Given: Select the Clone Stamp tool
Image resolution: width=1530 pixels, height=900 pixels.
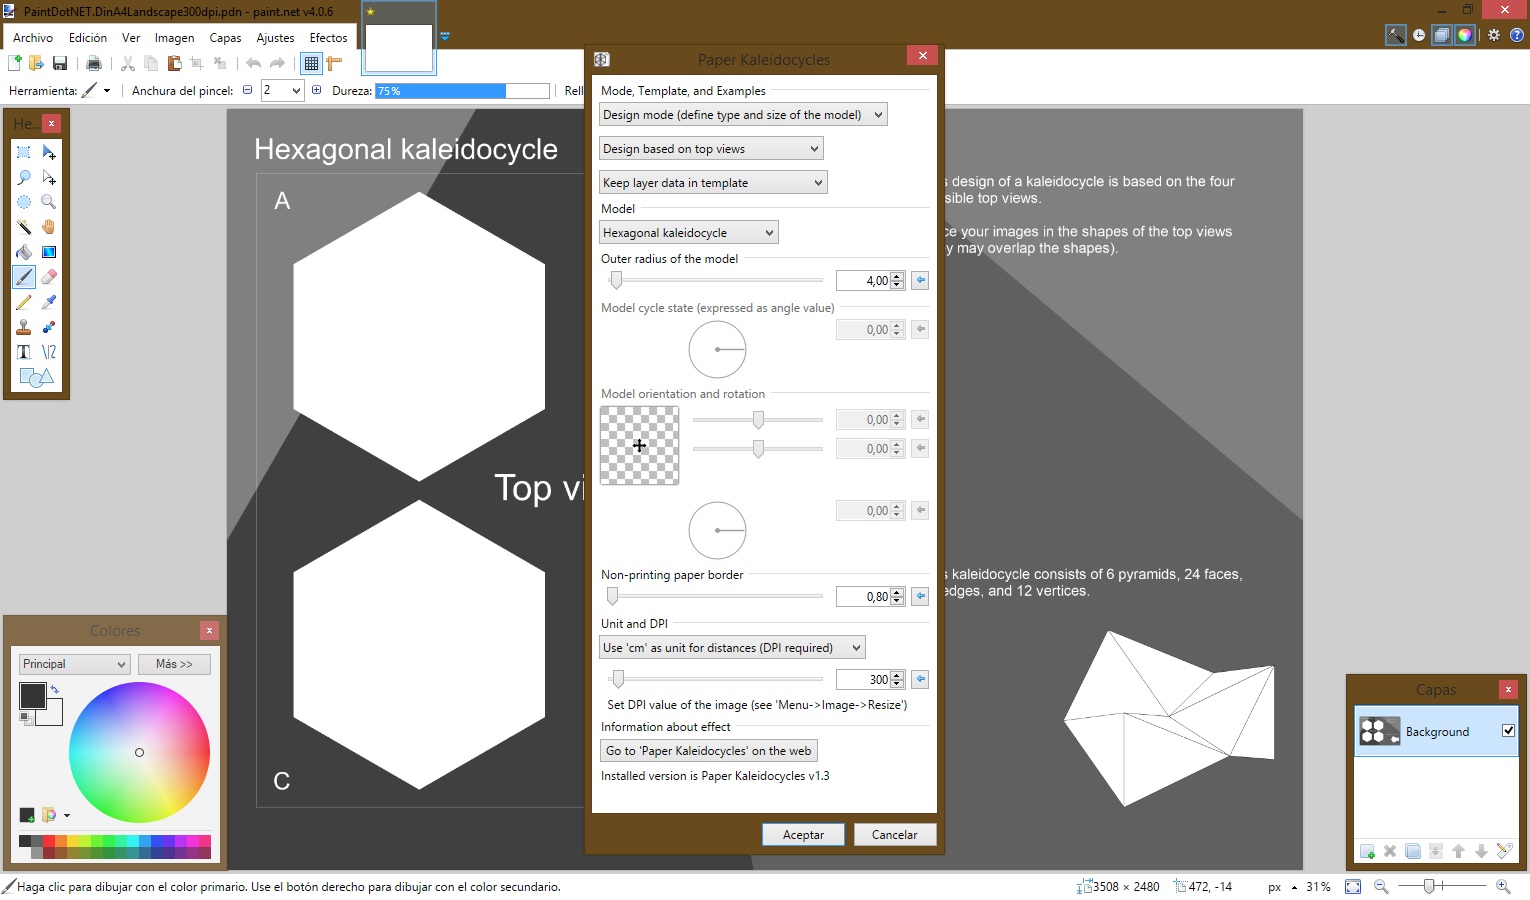Looking at the screenshot, I should click(24, 327).
